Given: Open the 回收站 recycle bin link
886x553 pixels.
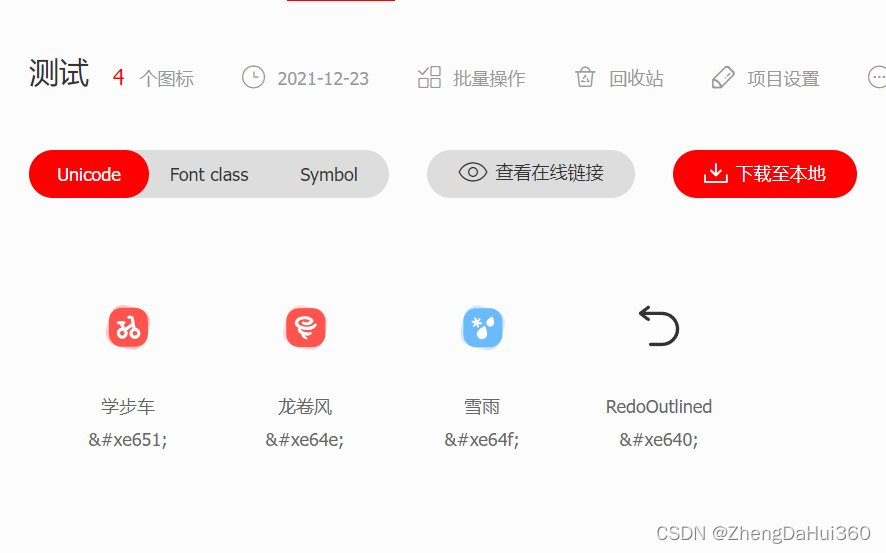Looking at the screenshot, I should pyautogui.click(x=636, y=79).
